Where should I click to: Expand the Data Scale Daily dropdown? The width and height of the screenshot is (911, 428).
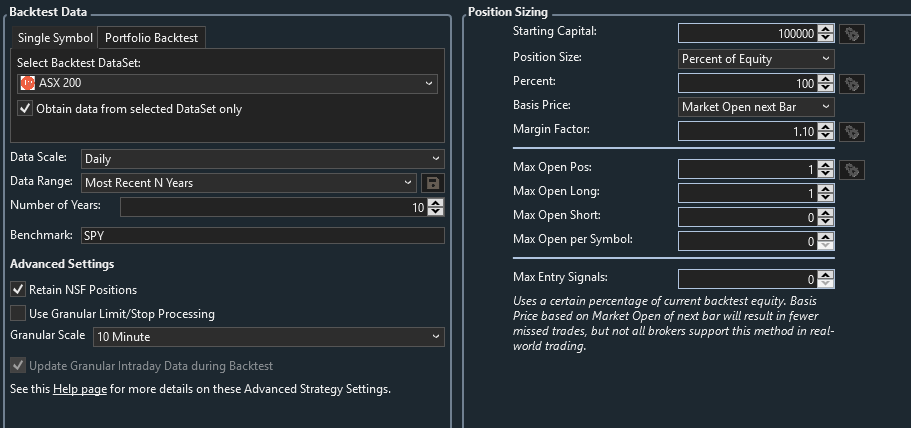[x=262, y=159]
